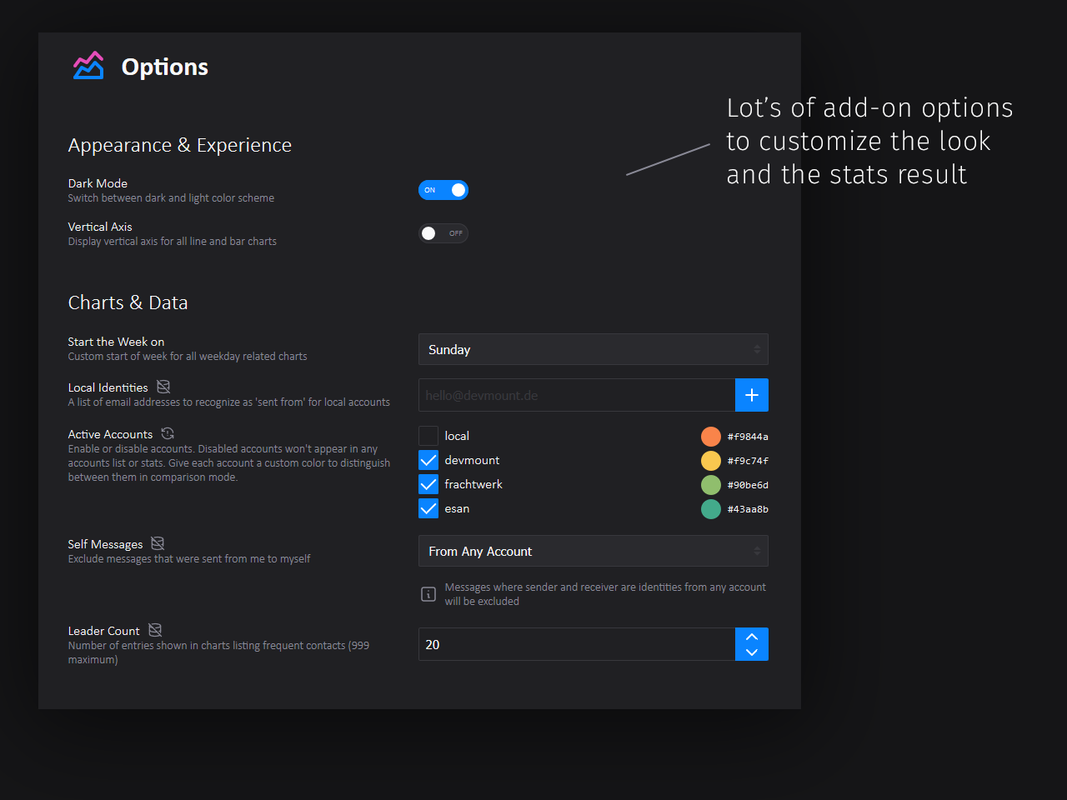
Task: Decrease the Leader Count with down arrow
Action: tap(751, 652)
